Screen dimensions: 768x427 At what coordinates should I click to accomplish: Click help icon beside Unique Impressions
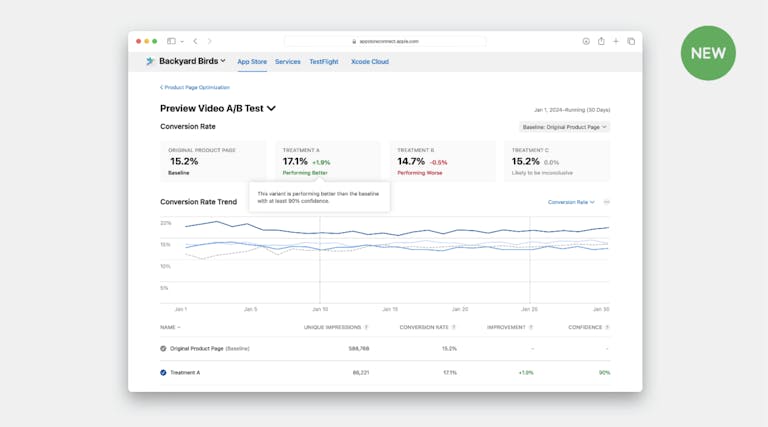coord(366,327)
